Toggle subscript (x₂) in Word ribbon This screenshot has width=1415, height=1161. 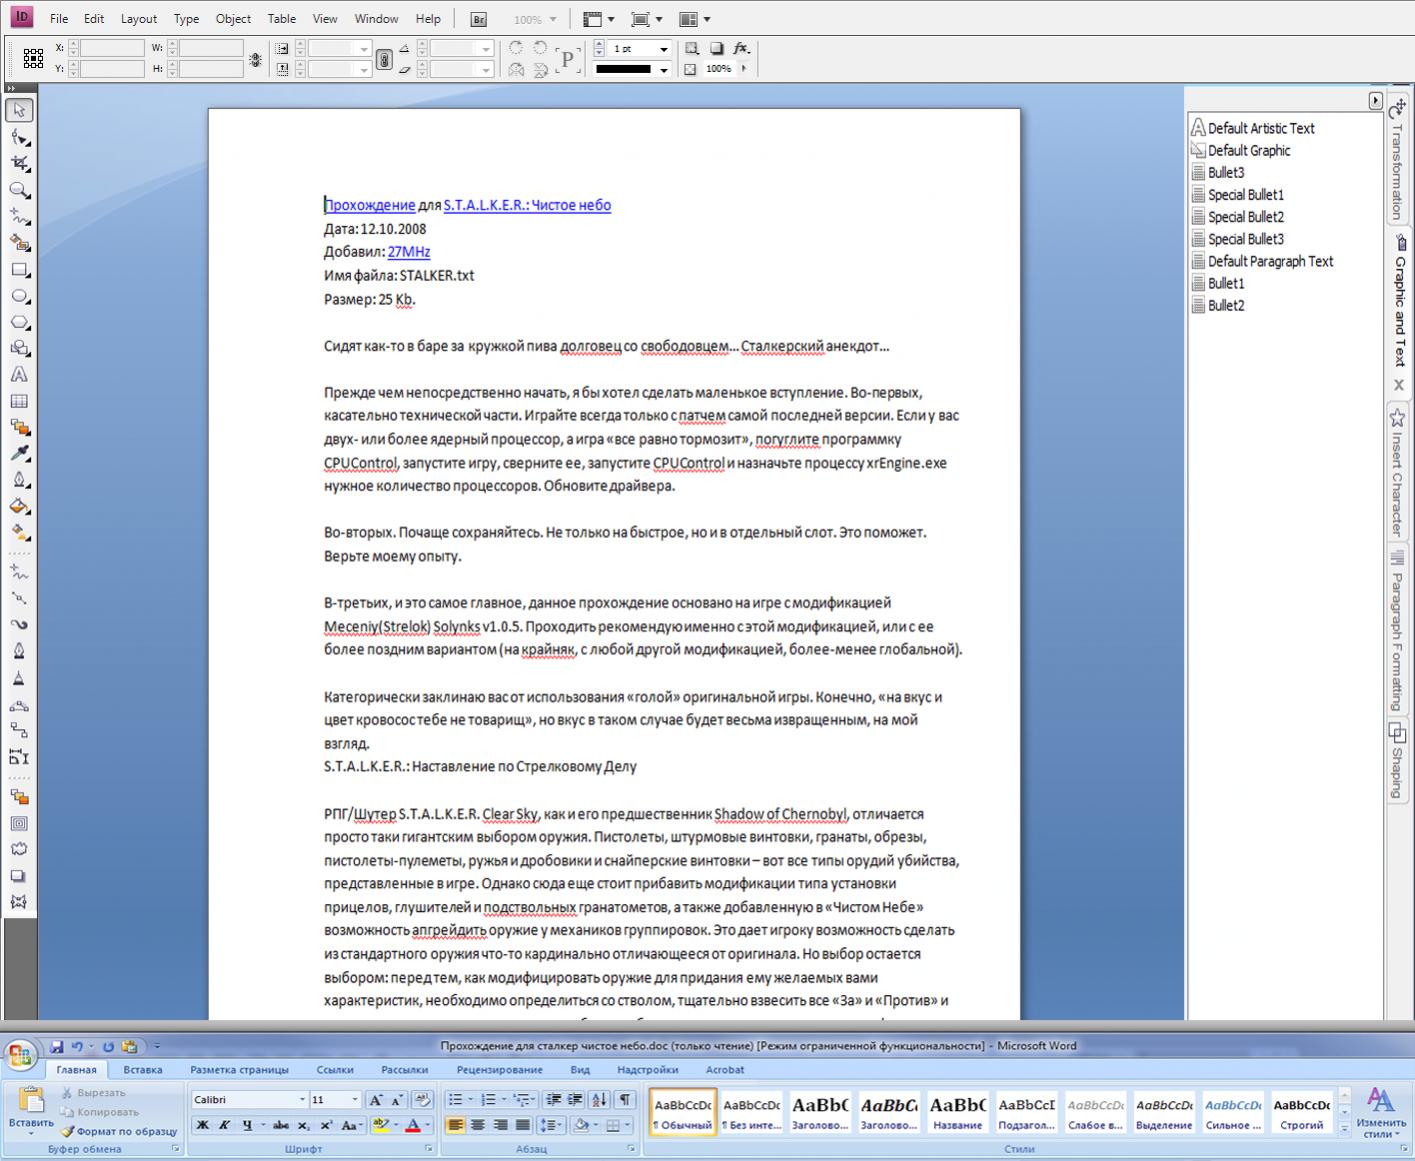coord(302,1125)
